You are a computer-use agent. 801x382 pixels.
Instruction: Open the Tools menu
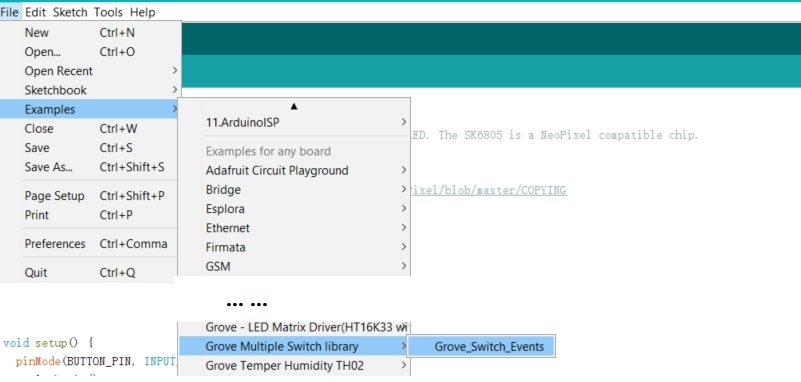[x=108, y=12]
